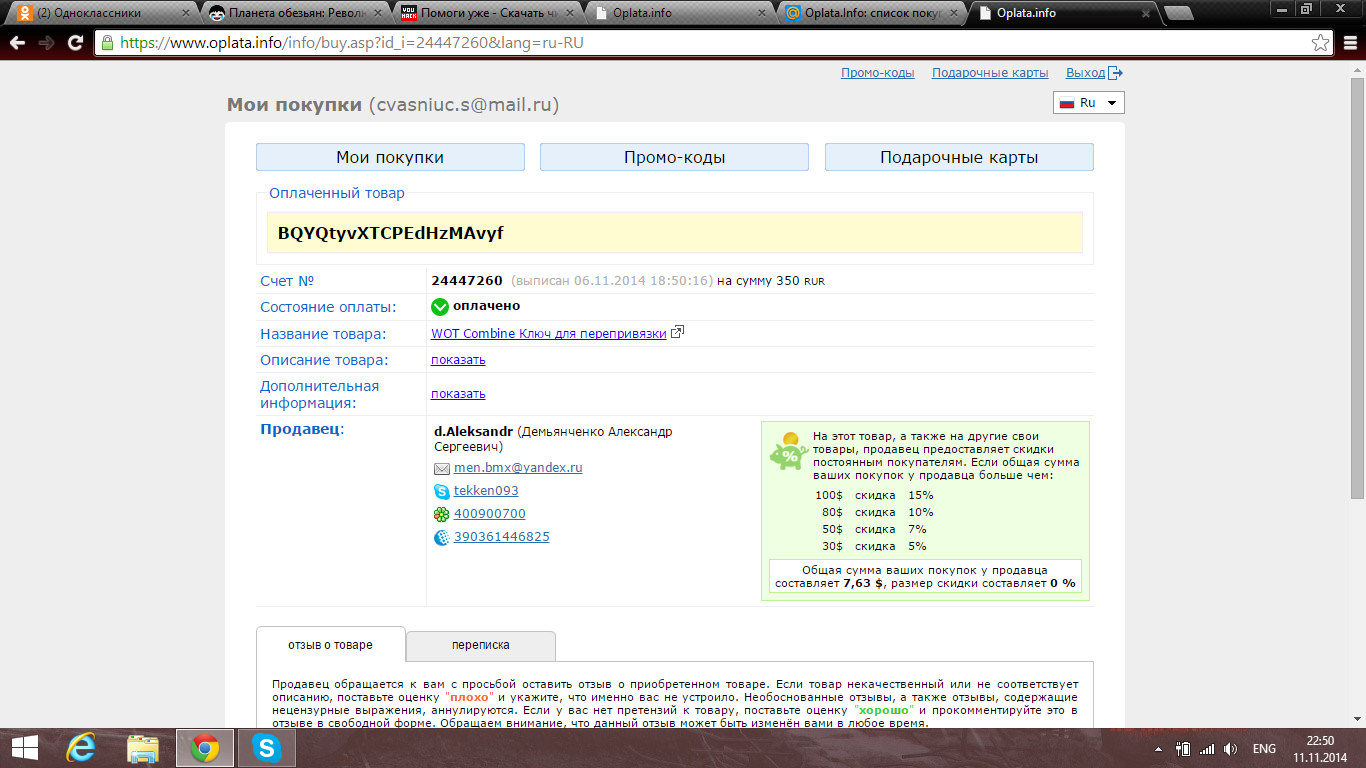1366x768 pixels.
Task: Open File Explorer from the taskbar
Action: tap(144, 748)
